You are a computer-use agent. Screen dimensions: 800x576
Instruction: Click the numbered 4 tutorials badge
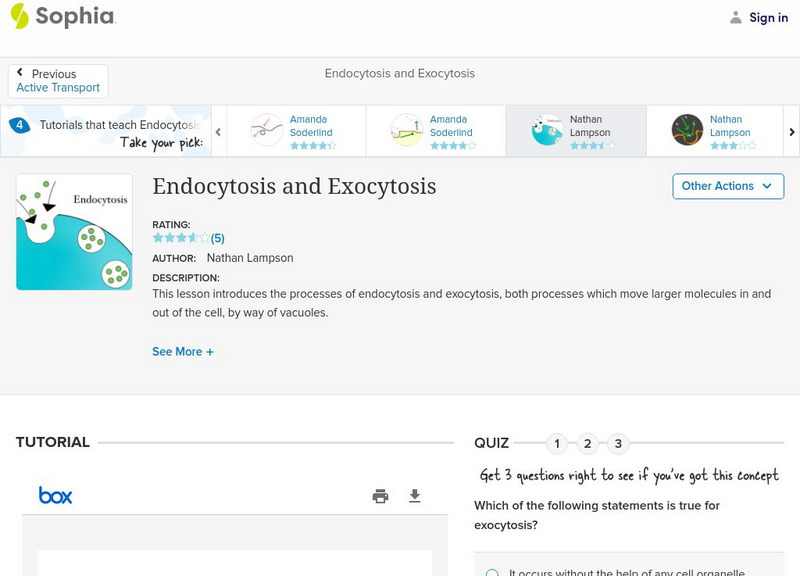(x=19, y=126)
